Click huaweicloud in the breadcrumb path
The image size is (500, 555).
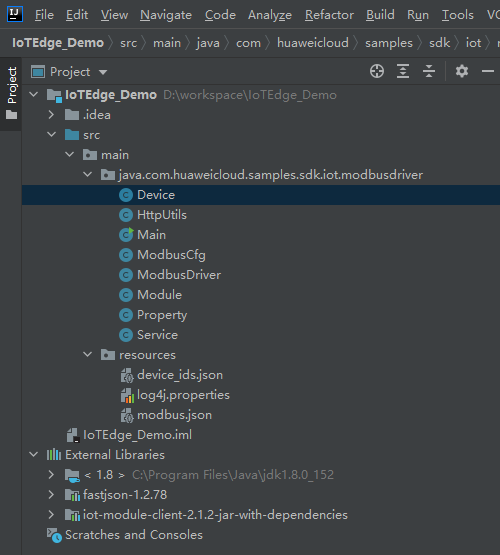(x=313, y=43)
